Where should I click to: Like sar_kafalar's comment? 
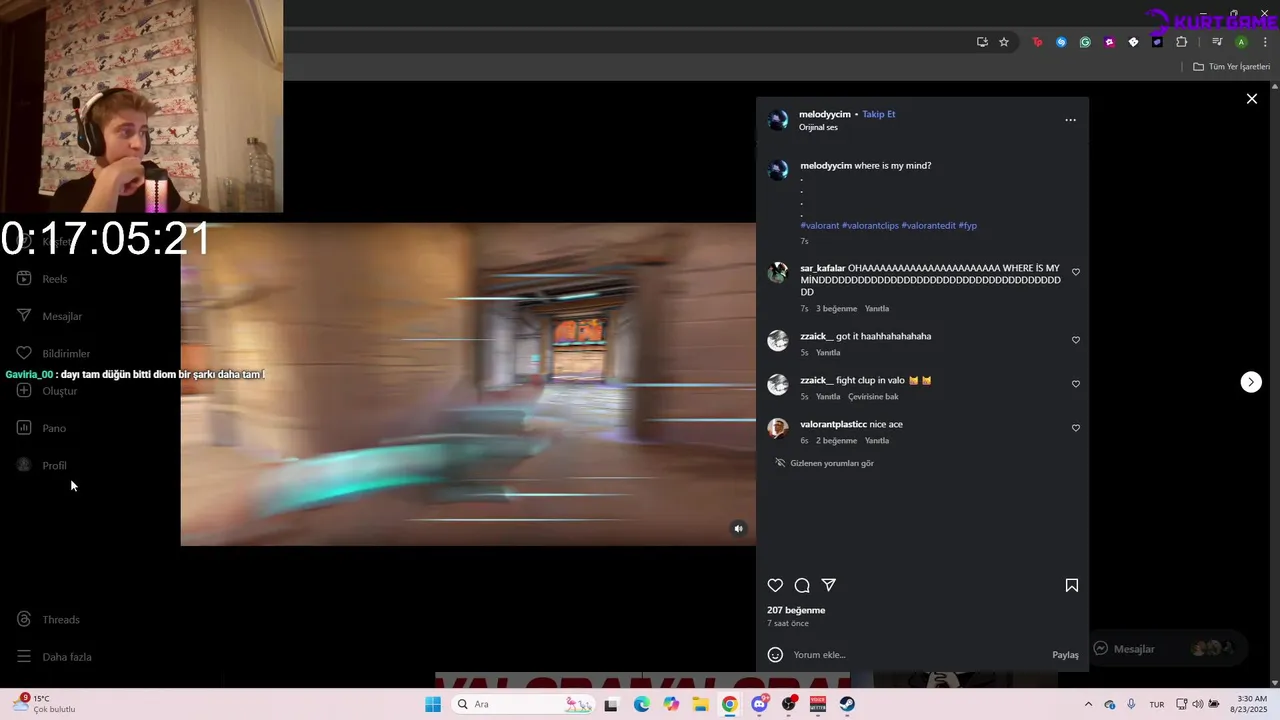[1076, 272]
